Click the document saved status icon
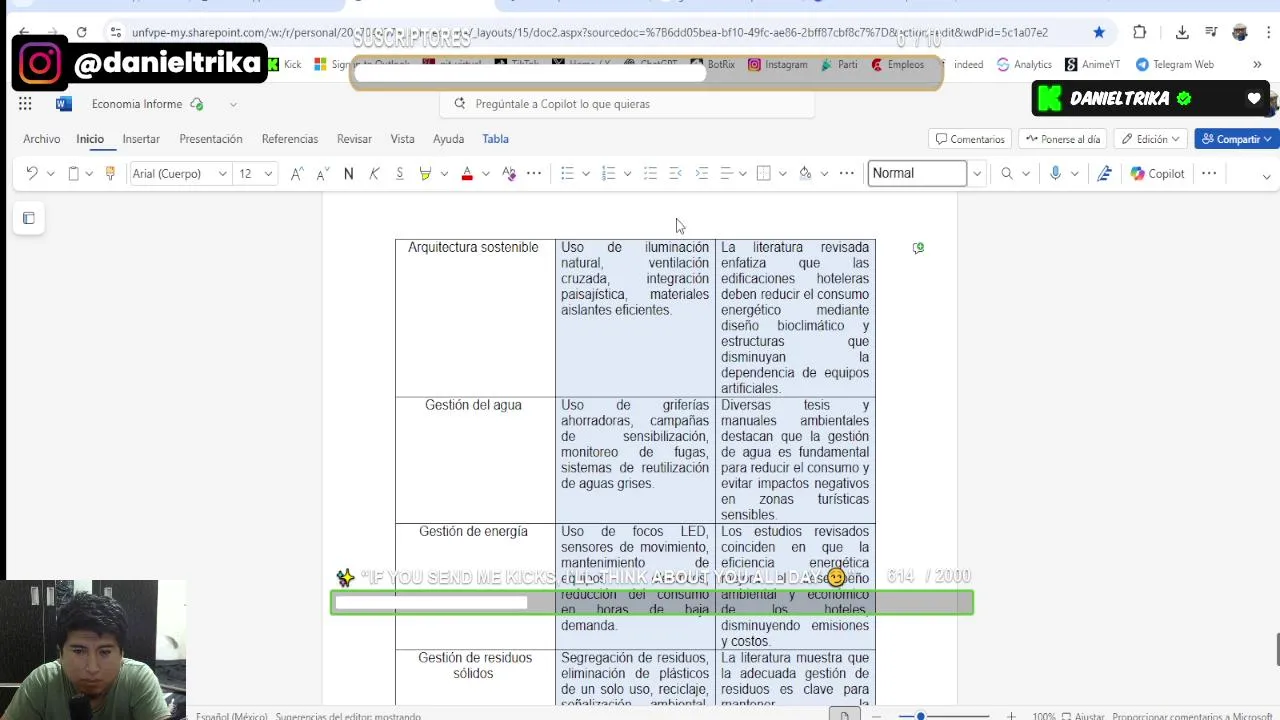1280x720 pixels. pyautogui.click(x=197, y=104)
